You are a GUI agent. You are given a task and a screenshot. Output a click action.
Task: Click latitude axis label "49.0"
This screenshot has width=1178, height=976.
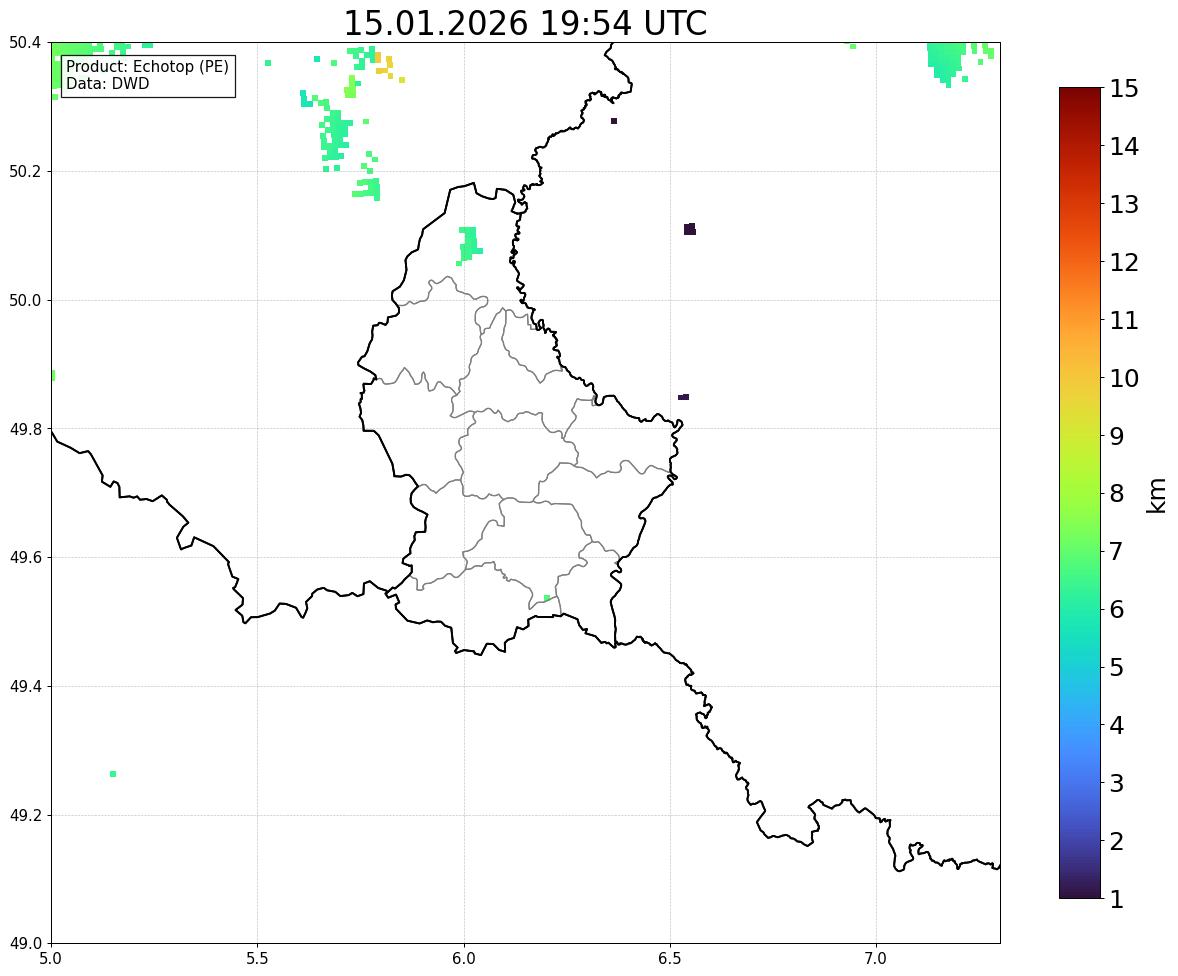pos(24,944)
